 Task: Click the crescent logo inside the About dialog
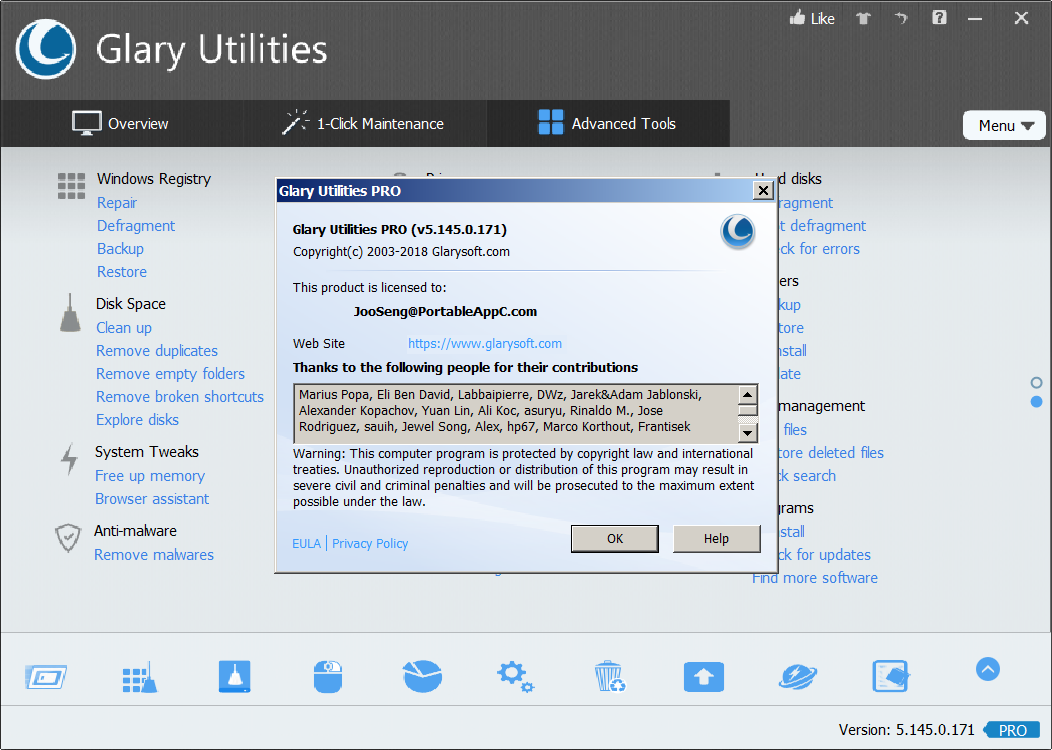pos(738,231)
